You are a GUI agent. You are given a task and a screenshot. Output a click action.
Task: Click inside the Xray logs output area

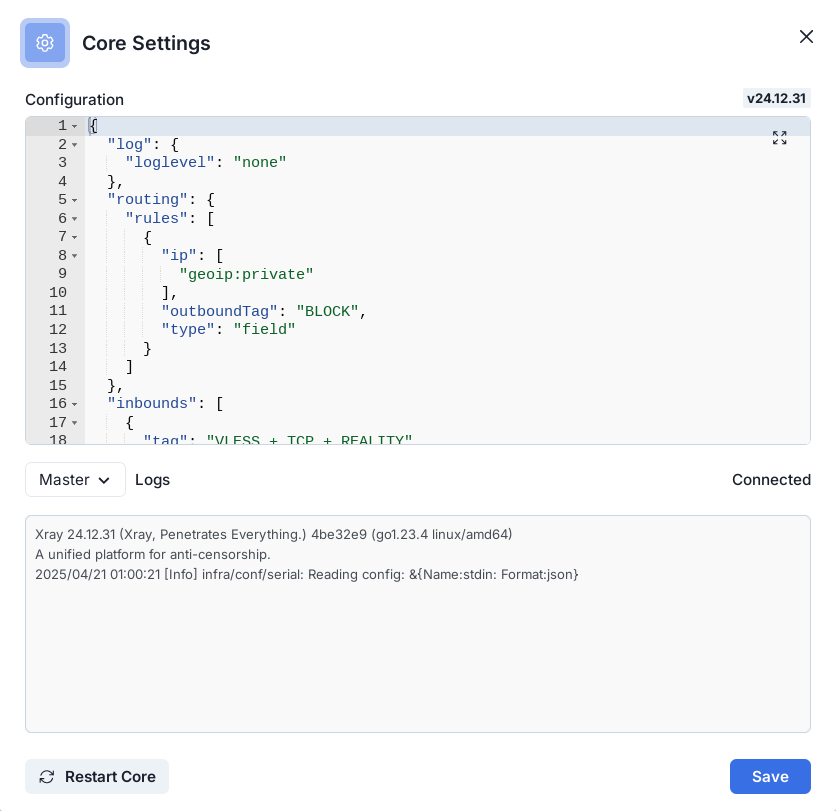[417, 650]
